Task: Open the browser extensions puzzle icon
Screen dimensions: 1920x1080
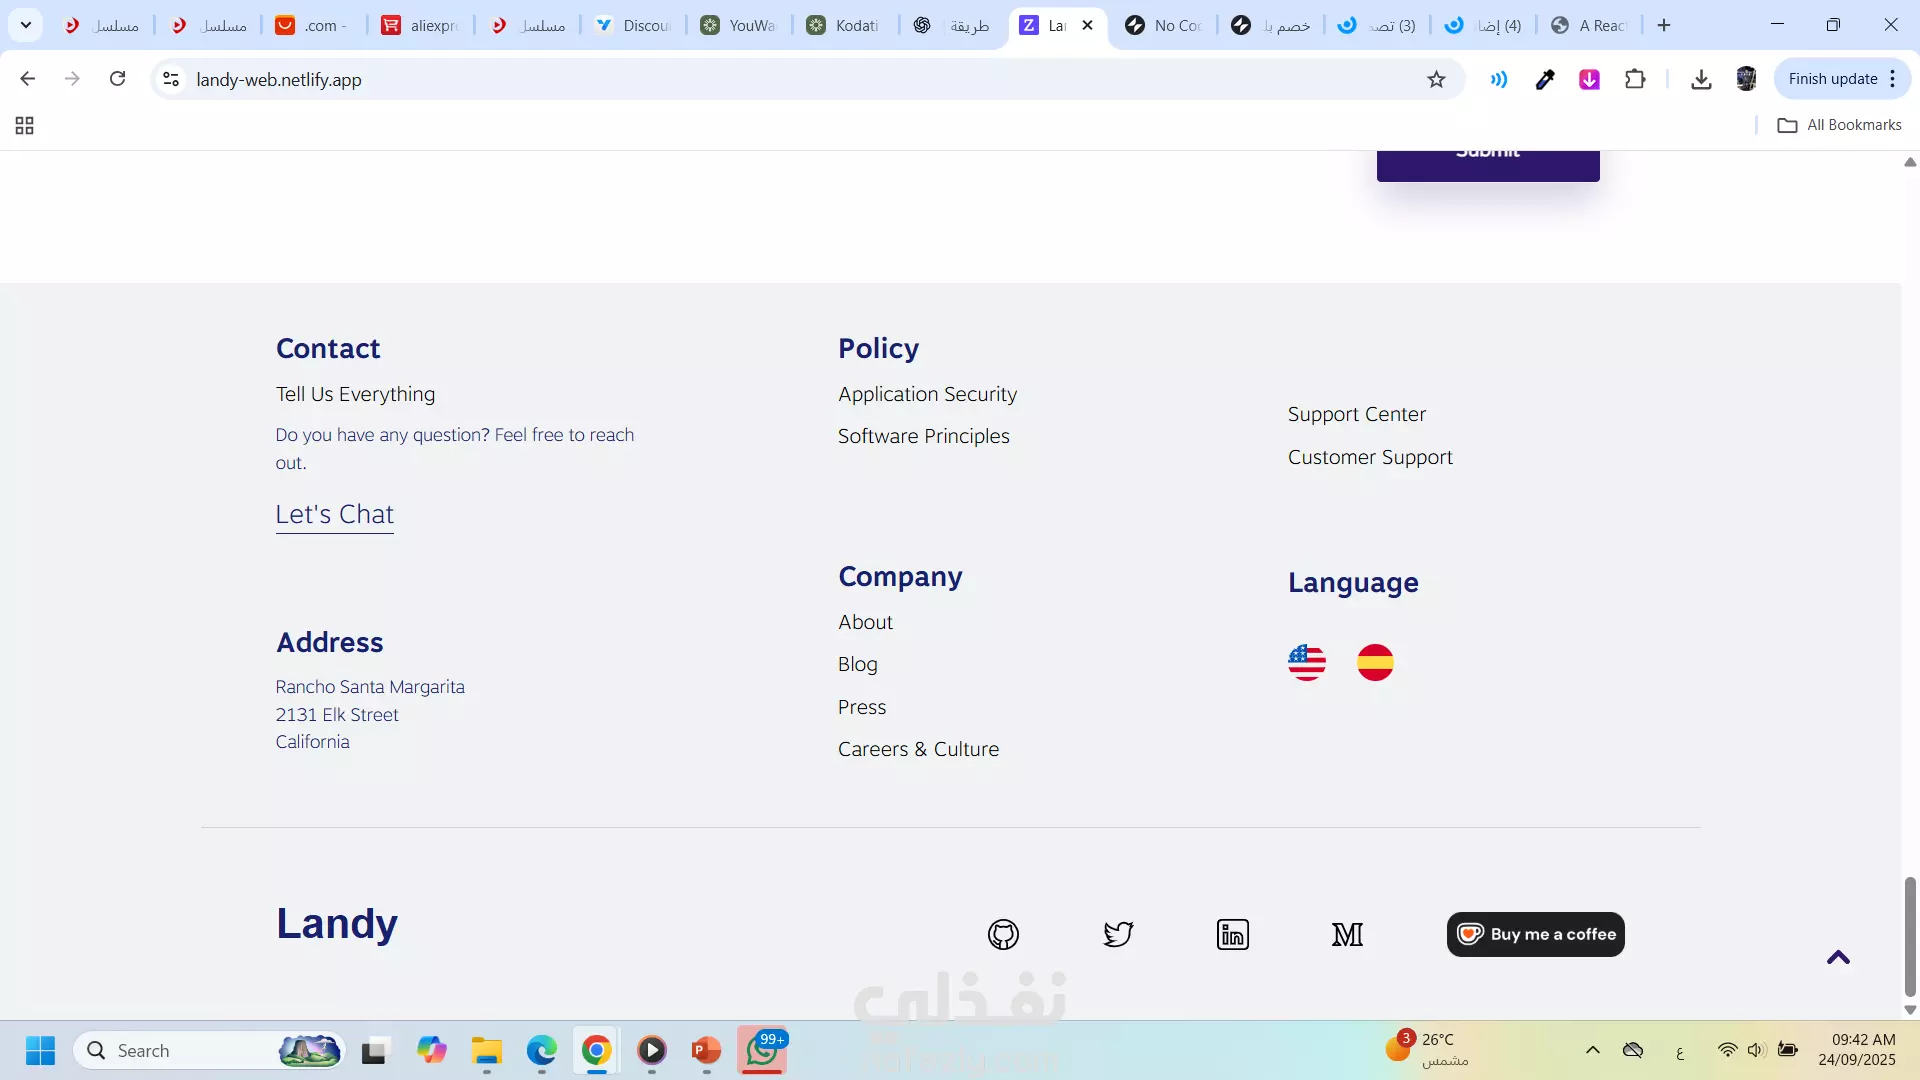Action: click(x=1635, y=80)
